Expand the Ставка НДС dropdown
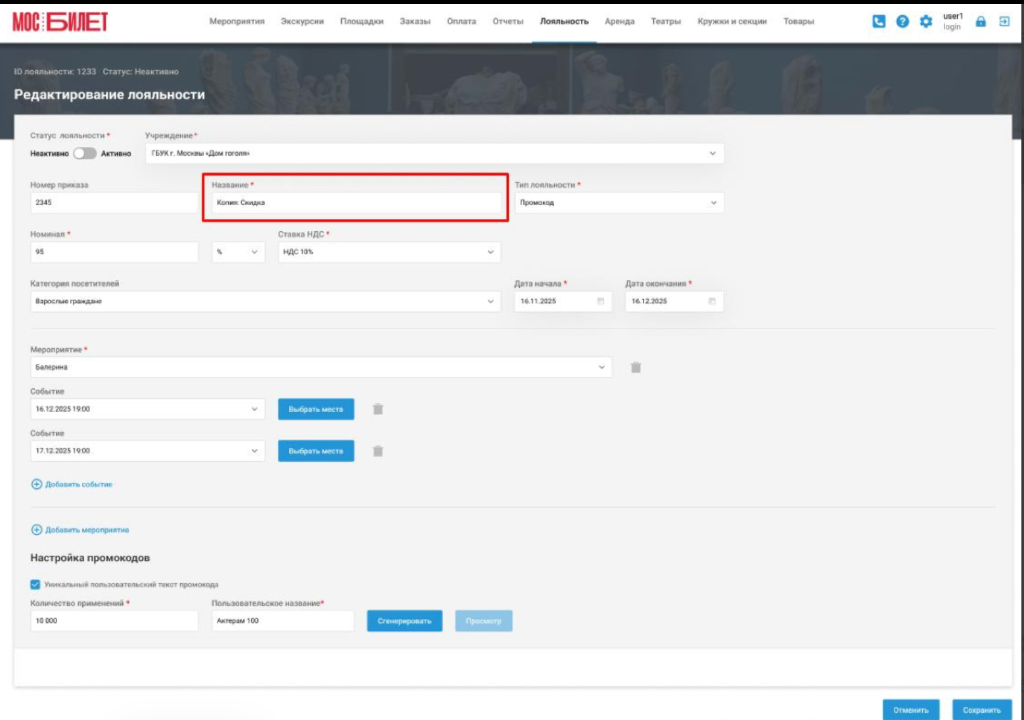 tap(389, 252)
